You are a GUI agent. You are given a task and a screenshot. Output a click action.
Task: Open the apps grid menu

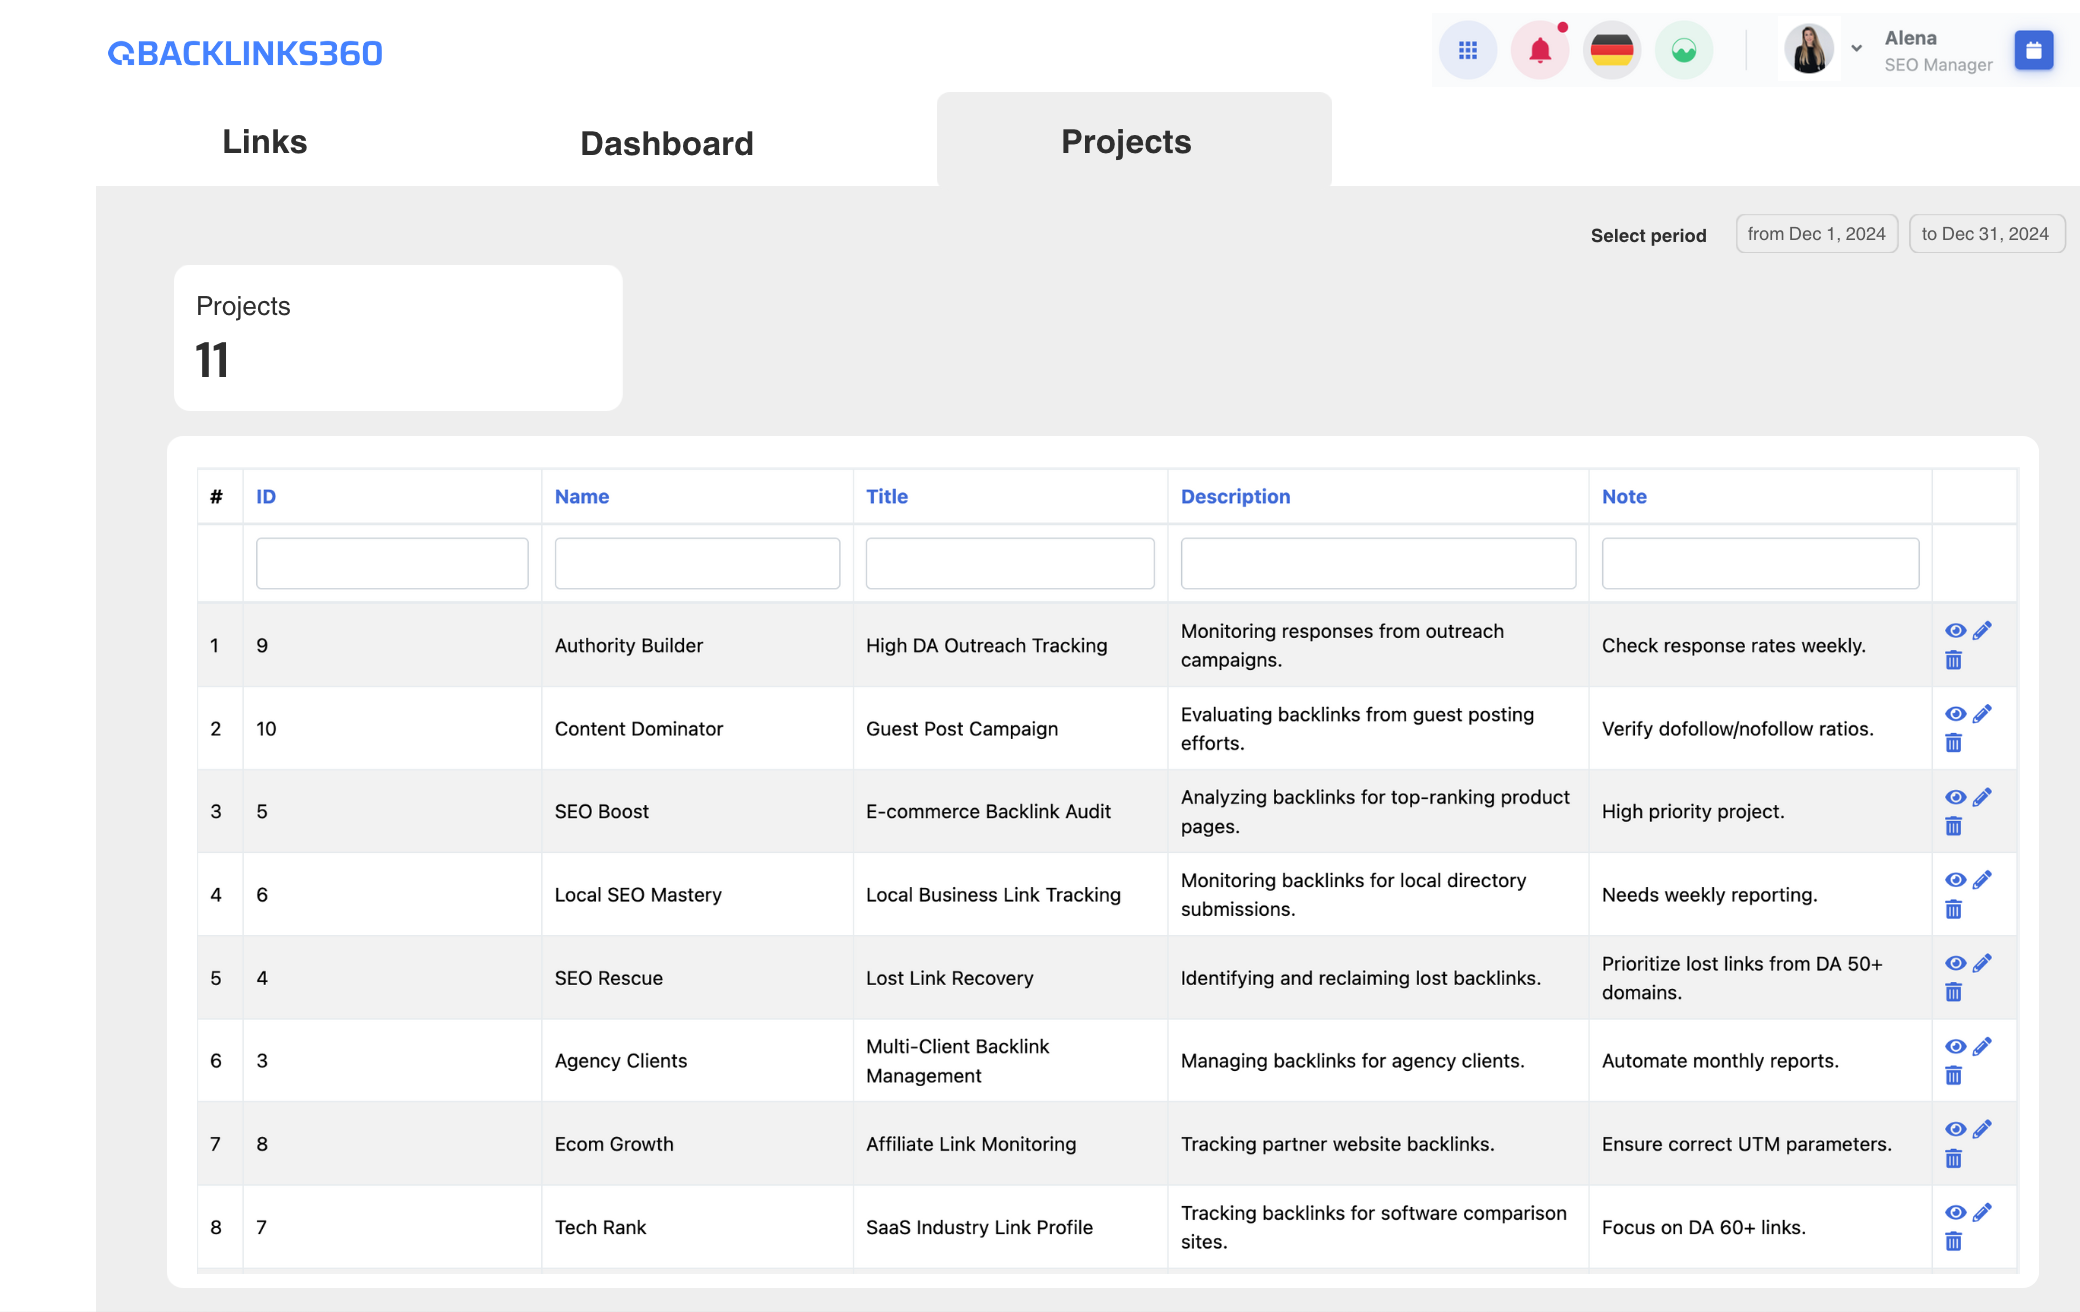[x=1467, y=49]
